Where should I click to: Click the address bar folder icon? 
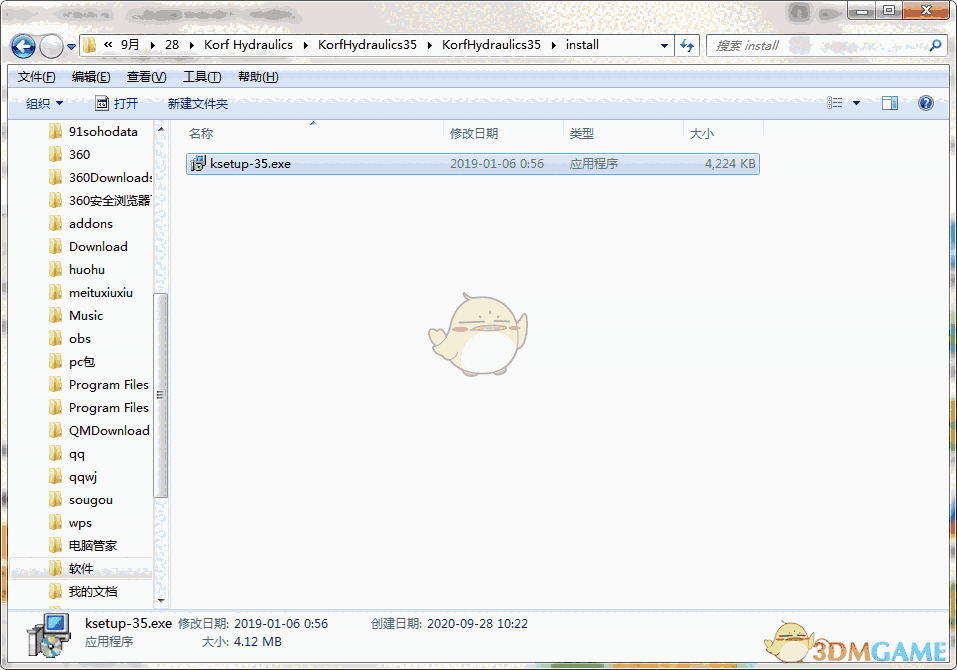click(90, 45)
